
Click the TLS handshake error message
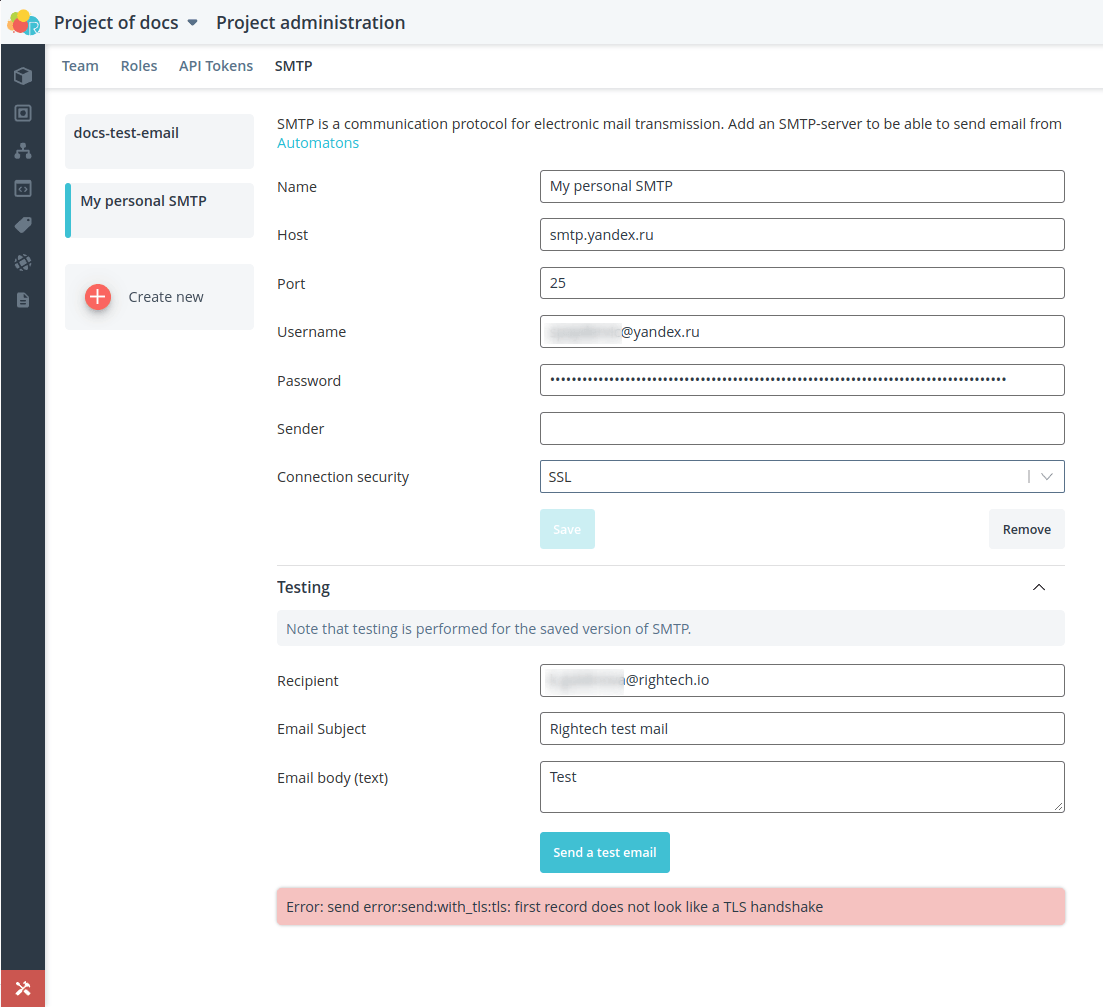click(670, 906)
